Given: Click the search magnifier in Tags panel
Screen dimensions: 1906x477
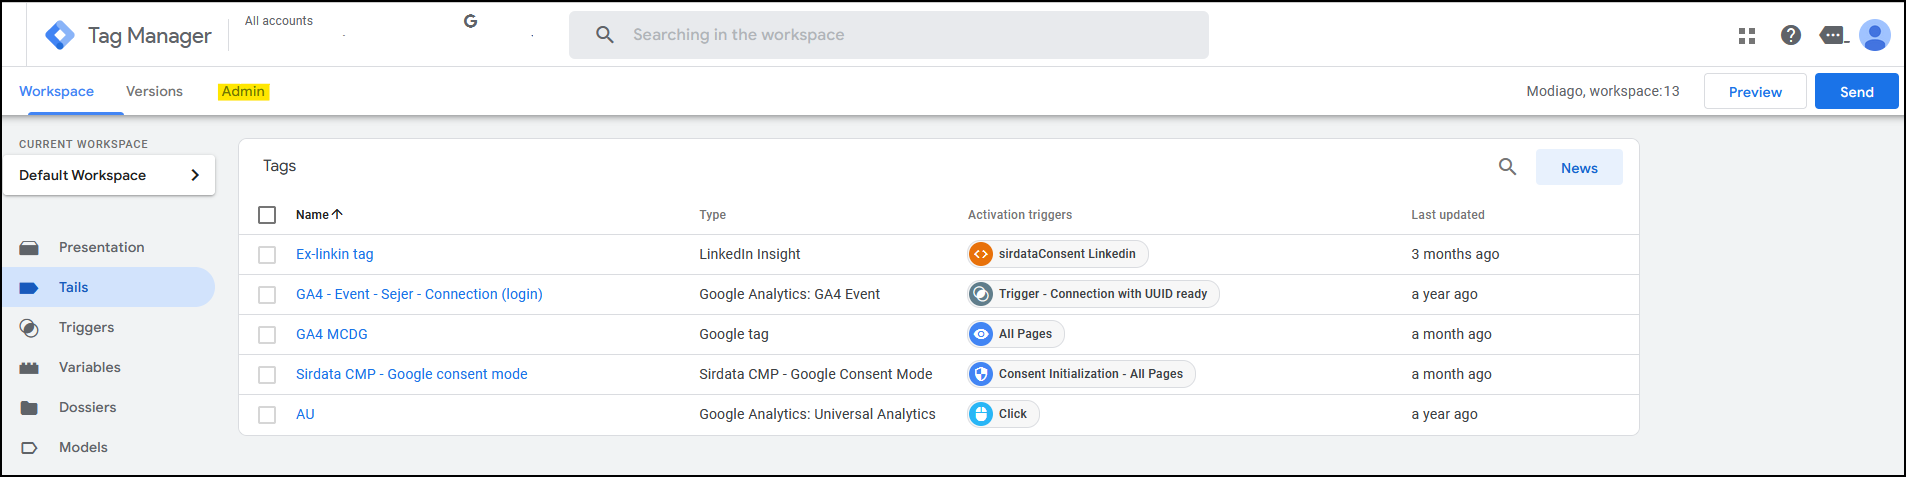Looking at the screenshot, I should pos(1507,167).
